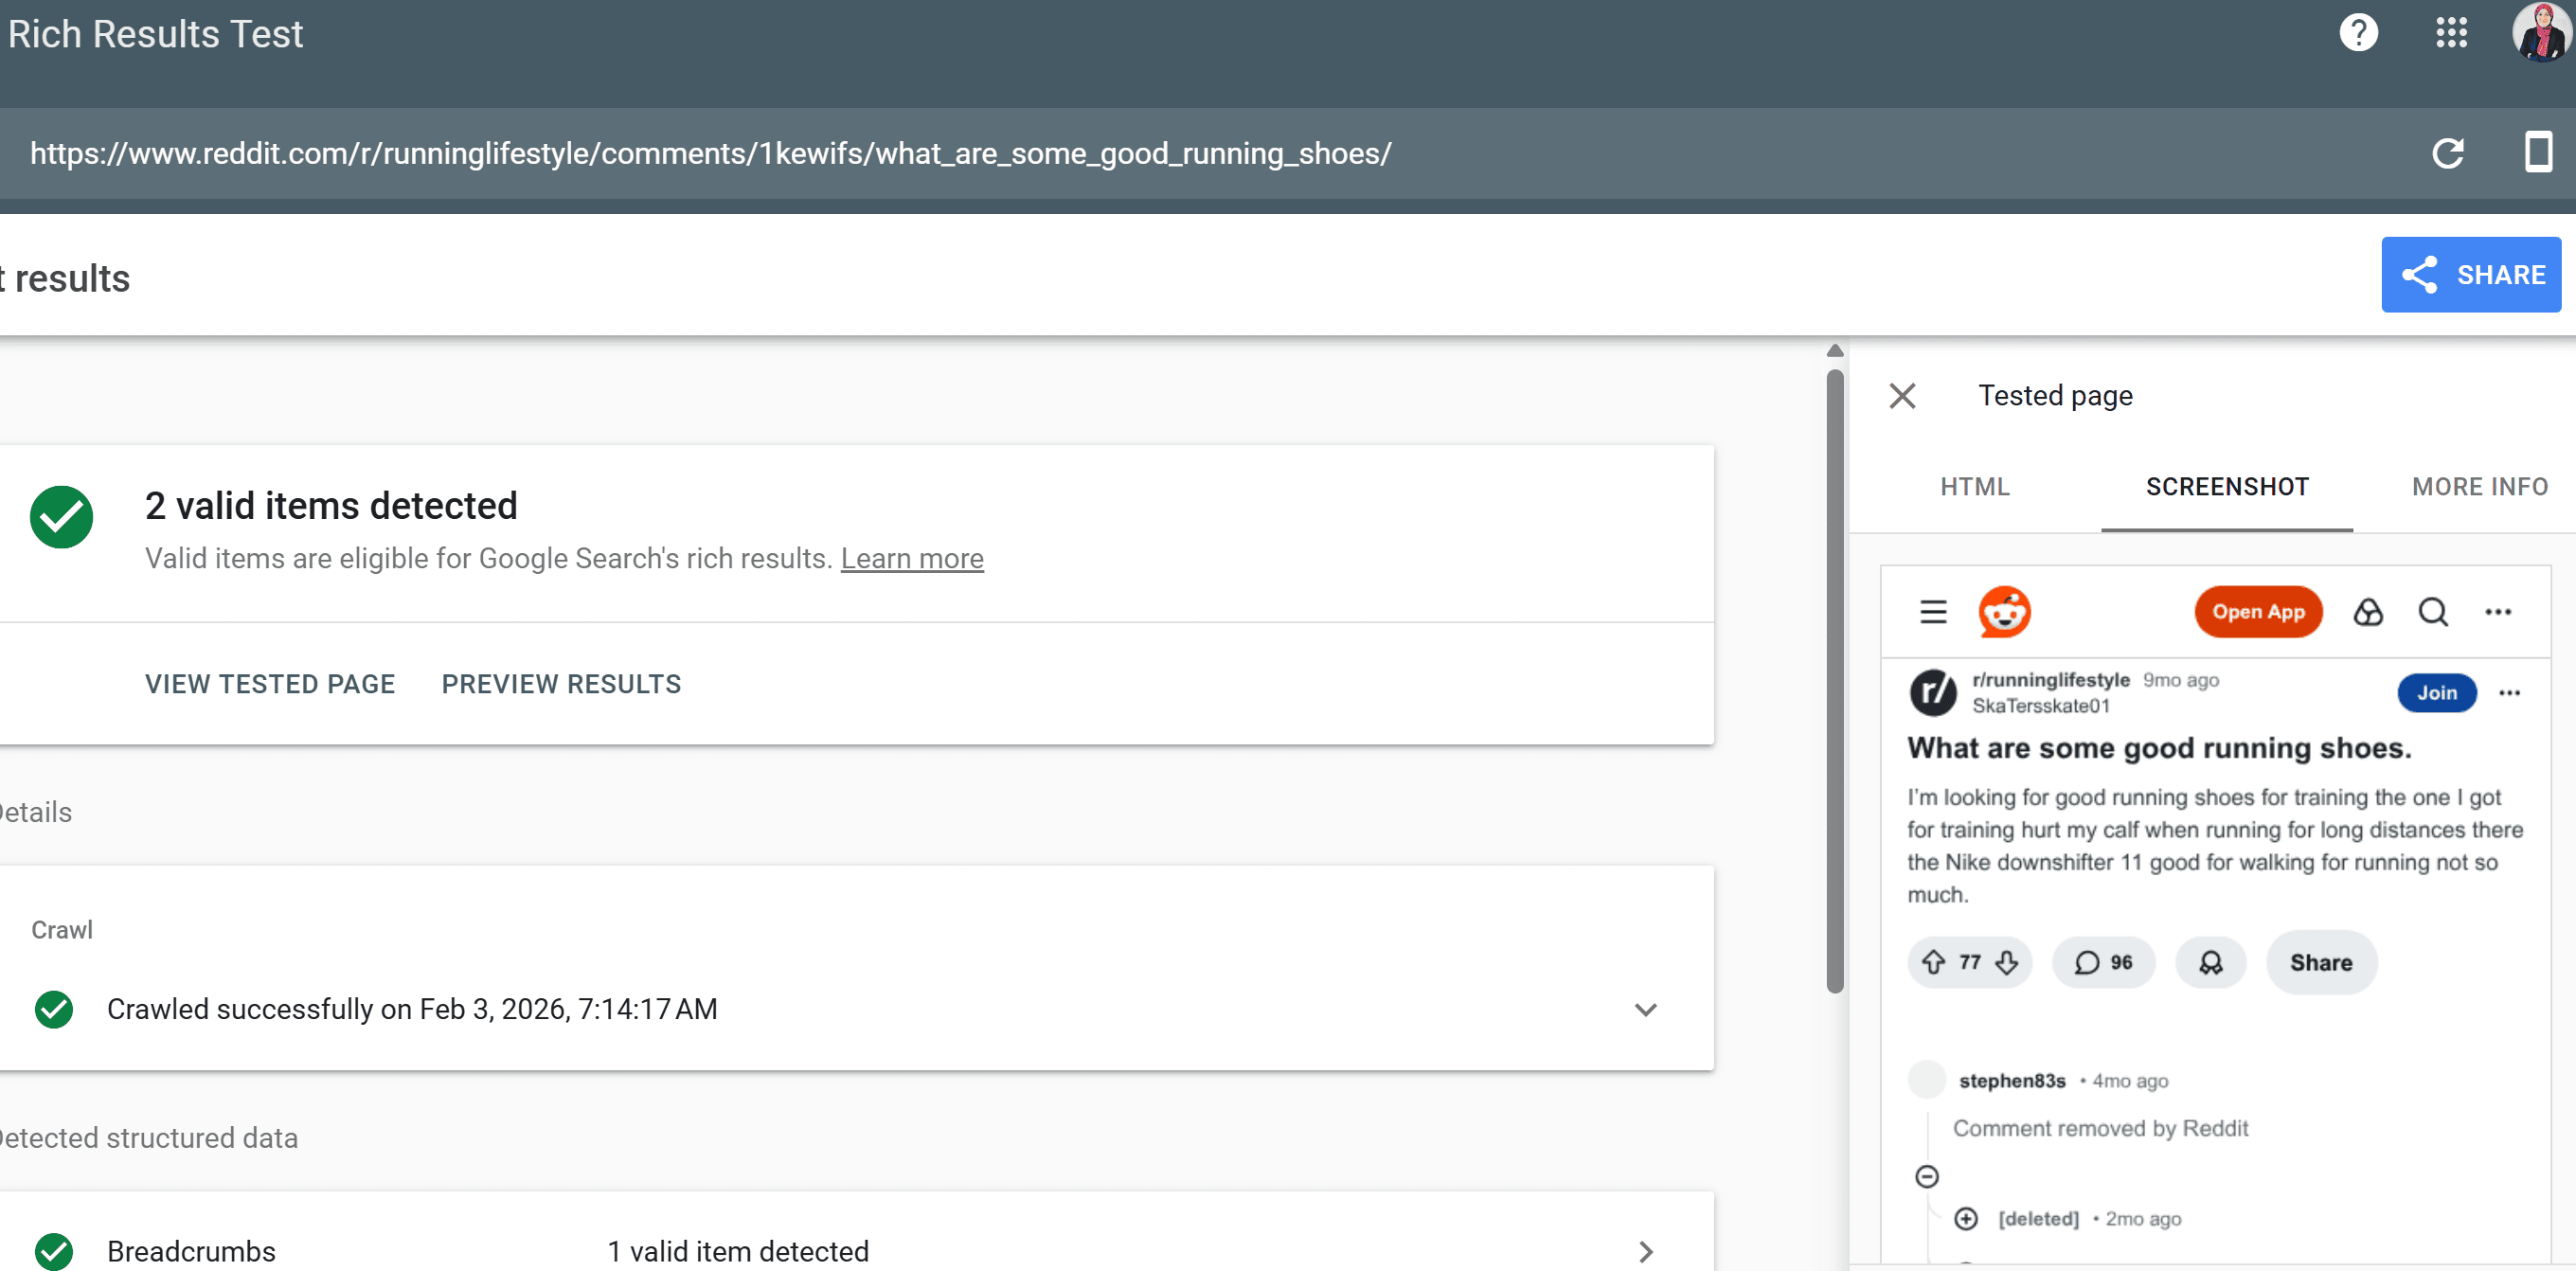Switch to the MORE INFO tab
The height and width of the screenshot is (1271, 2576).
[2479, 487]
